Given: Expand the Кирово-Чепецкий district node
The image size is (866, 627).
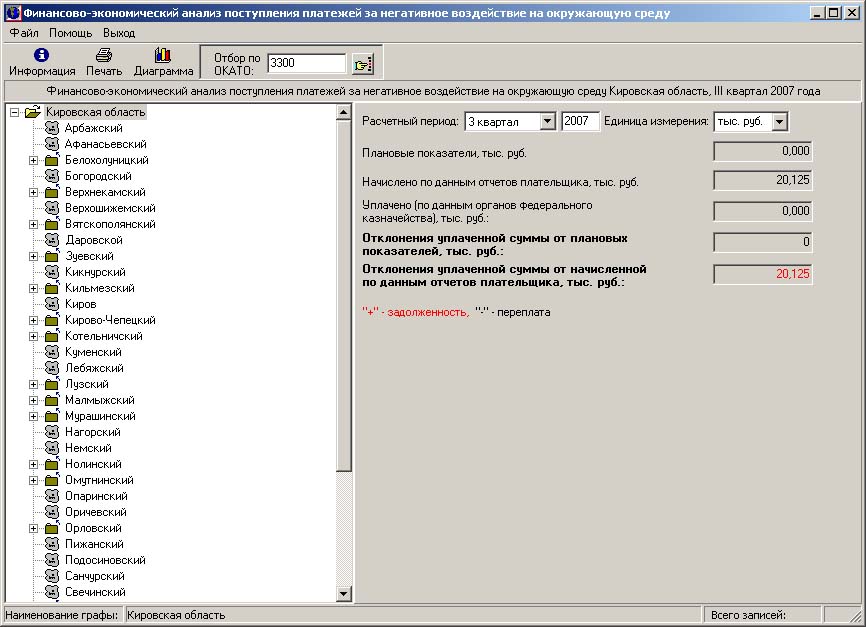Looking at the screenshot, I should click(33, 320).
